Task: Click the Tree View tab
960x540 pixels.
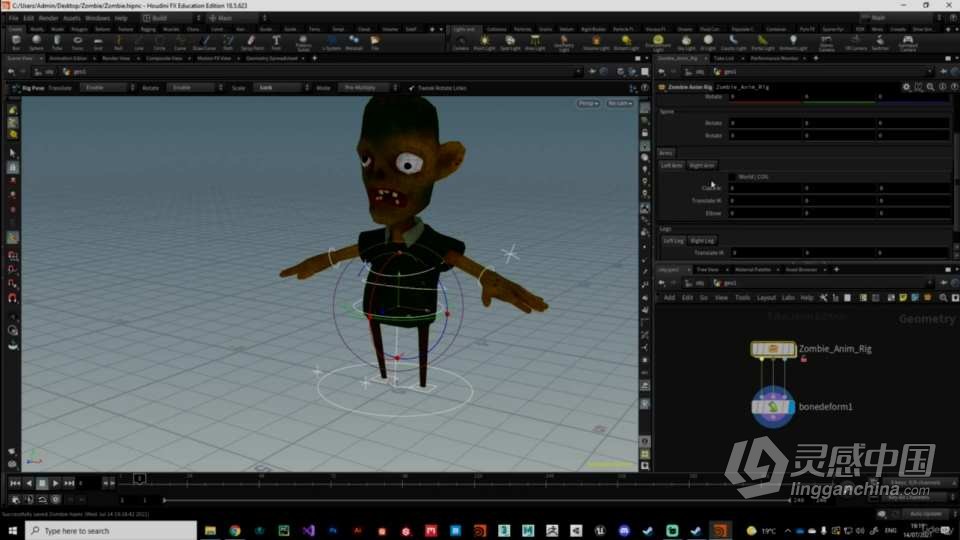Action: click(707, 269)
